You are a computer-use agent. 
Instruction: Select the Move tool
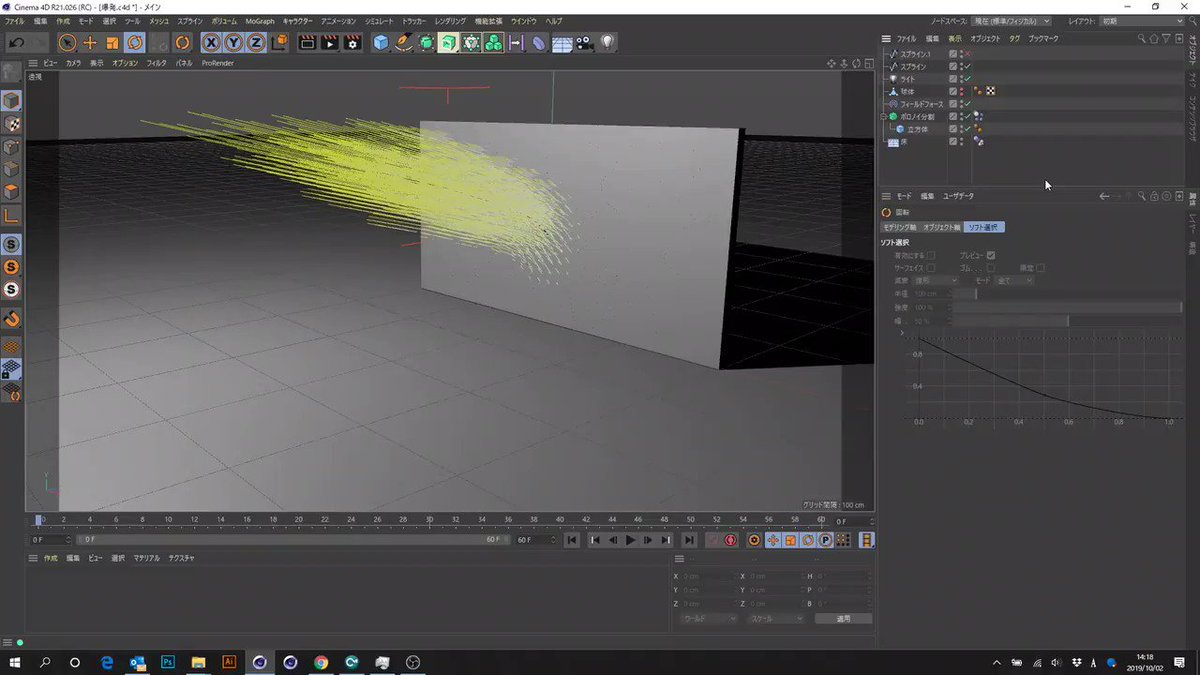click(90, 43)
